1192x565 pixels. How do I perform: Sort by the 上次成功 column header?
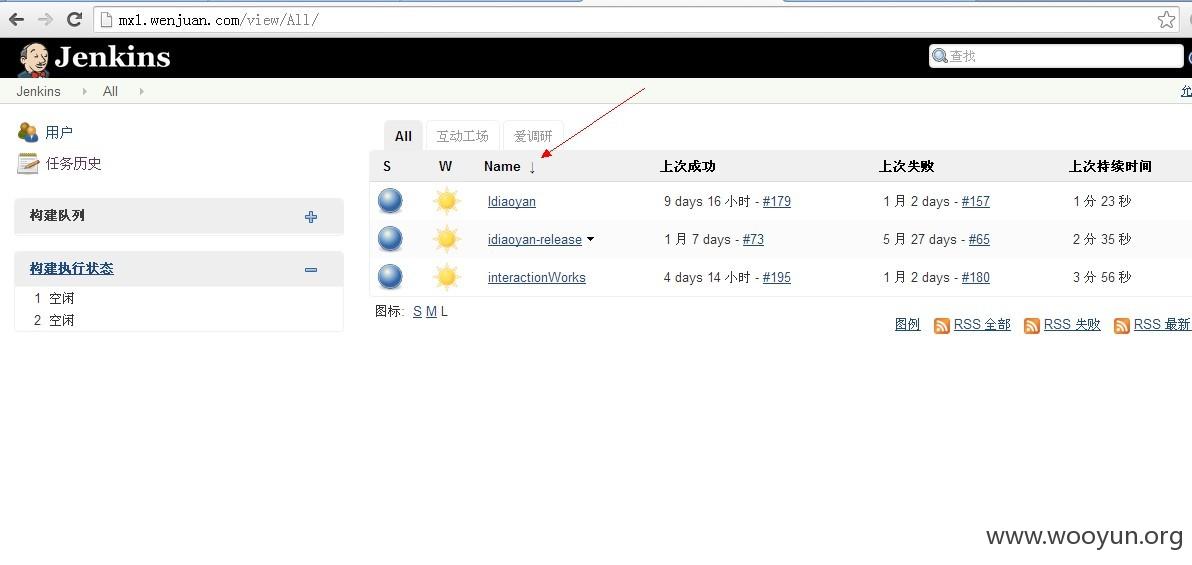pyautogui.click(x=688, y=167)
